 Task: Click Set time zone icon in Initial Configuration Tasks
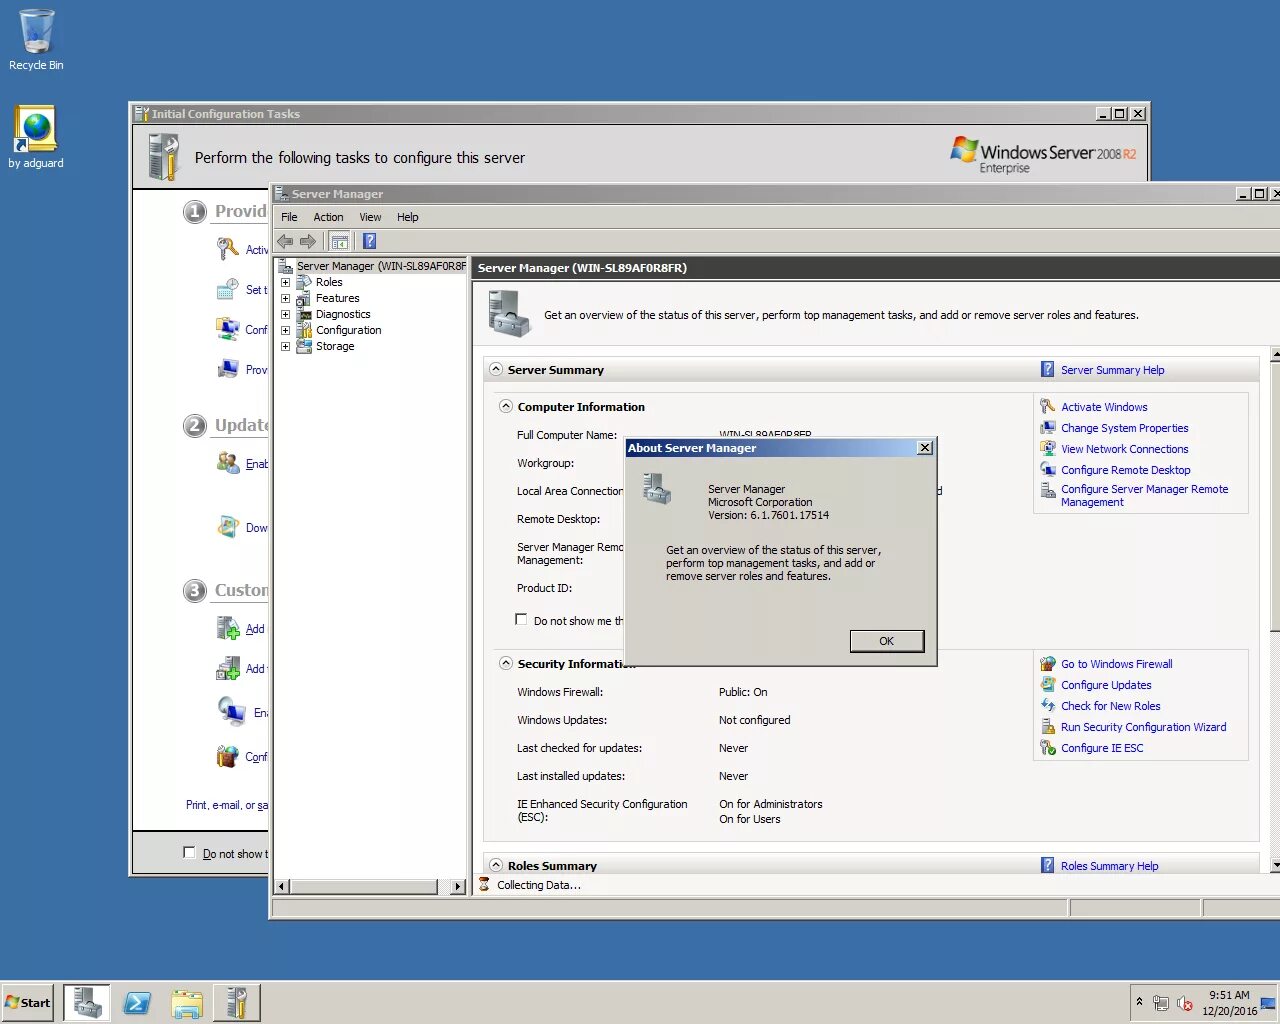[228, 289]
